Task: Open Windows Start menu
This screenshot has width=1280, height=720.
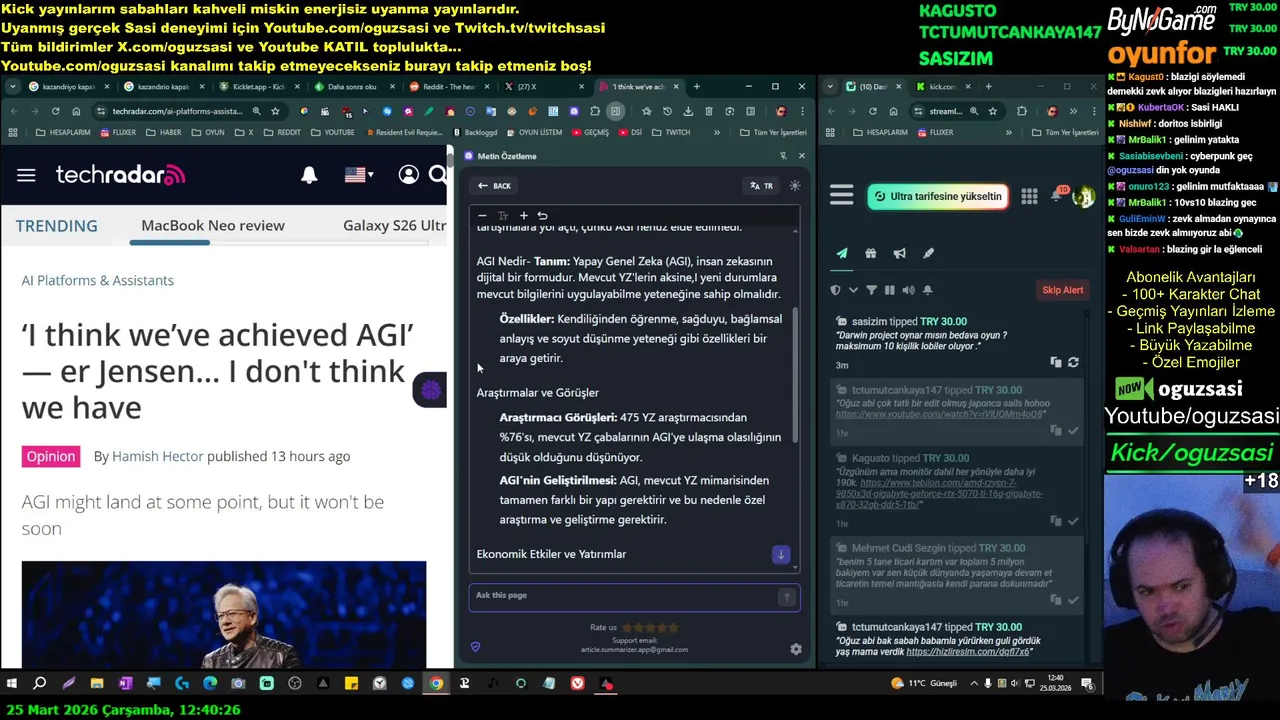Action: tap(12, 683)
